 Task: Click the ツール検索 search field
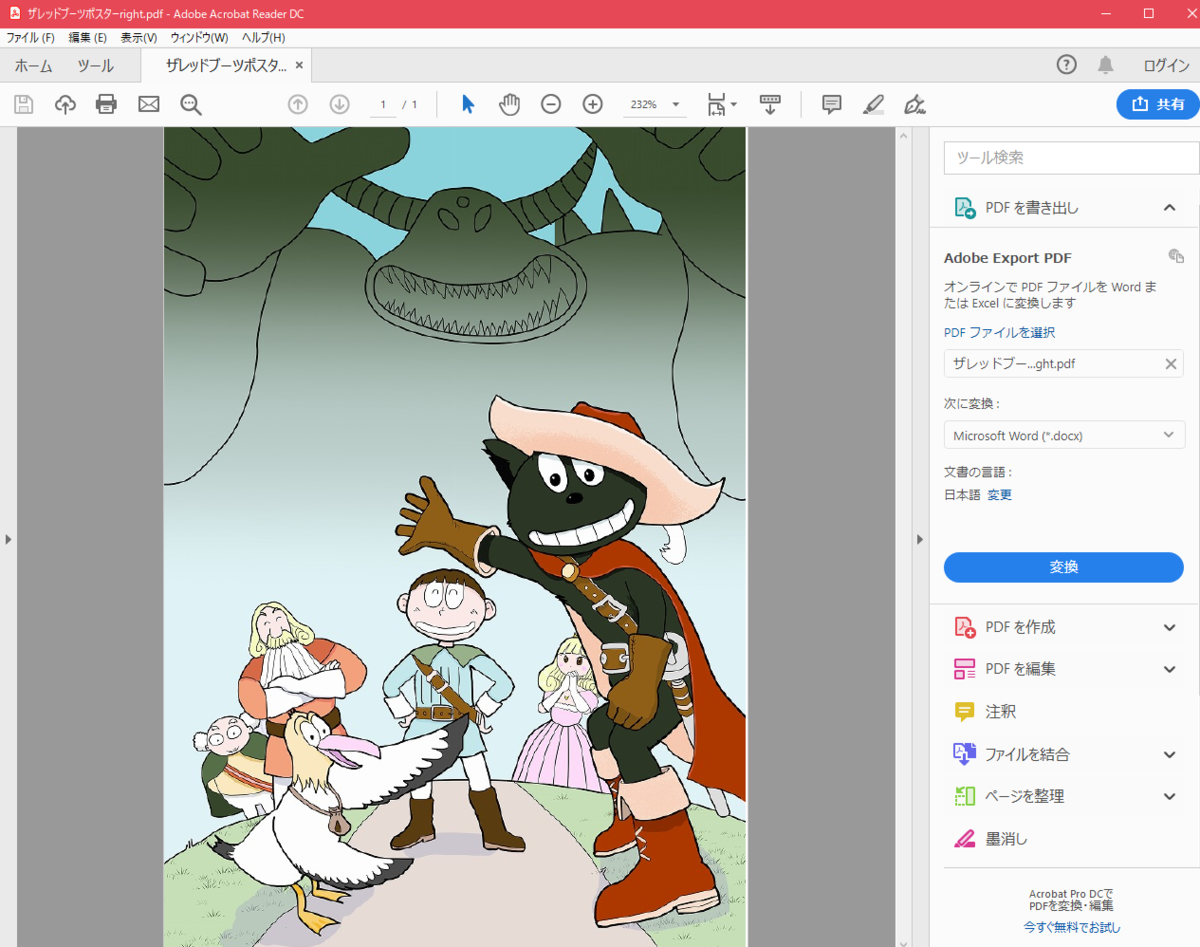[x=1071, y=158]
